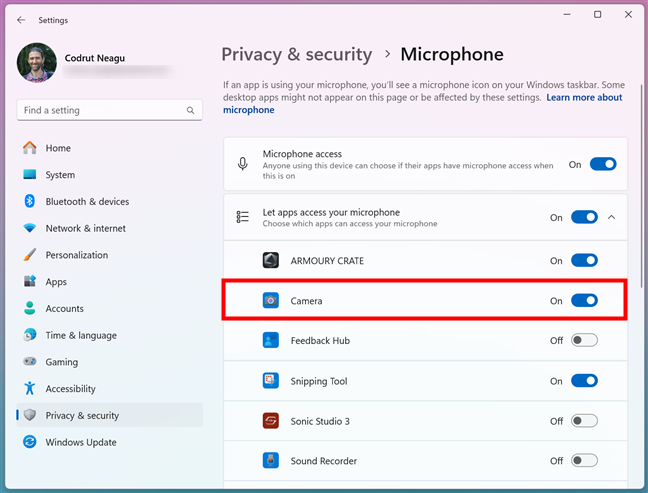Select Network & internet category
The height and width of the screenshot is (493, 648).
[x=110, y=228]
